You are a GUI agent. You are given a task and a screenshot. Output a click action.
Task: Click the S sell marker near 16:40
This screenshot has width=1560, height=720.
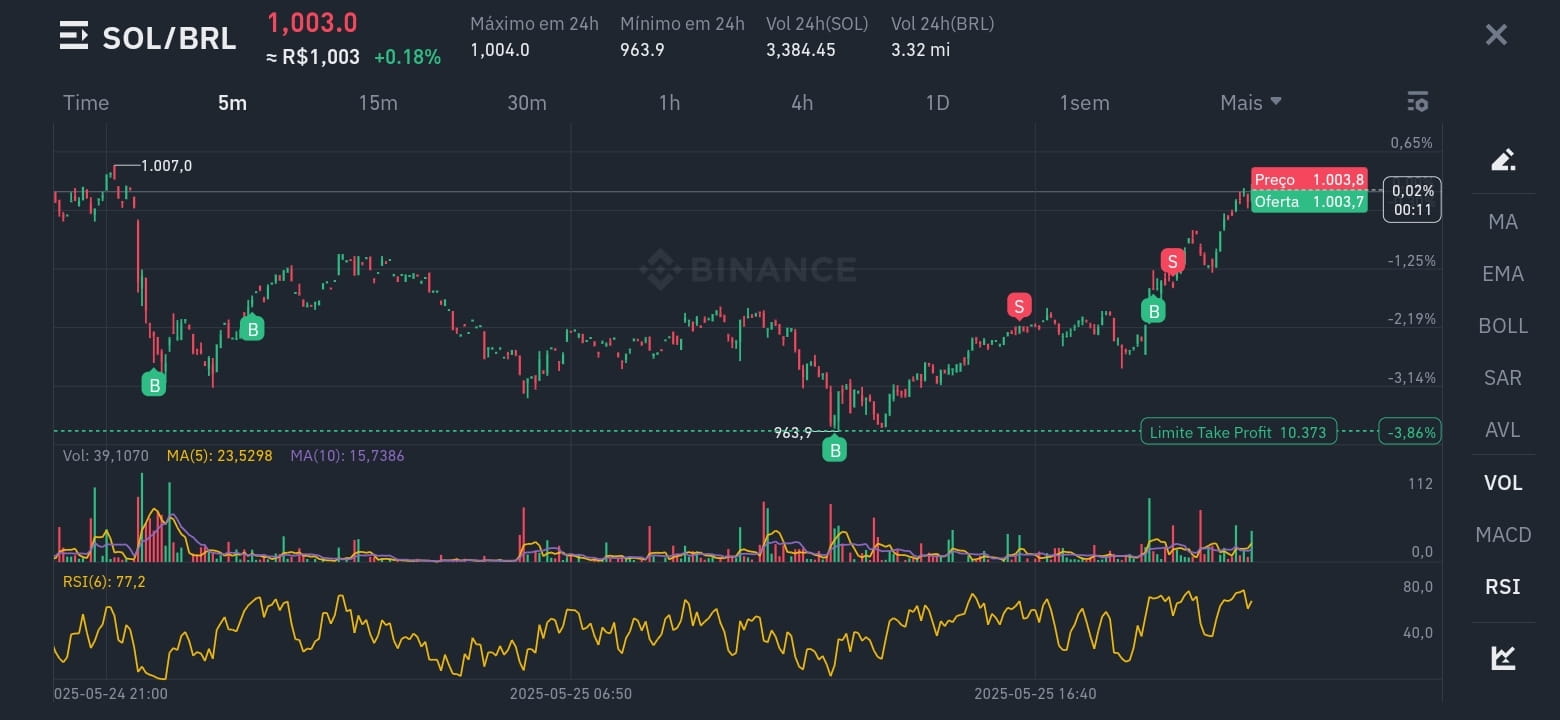point(1018,306)
